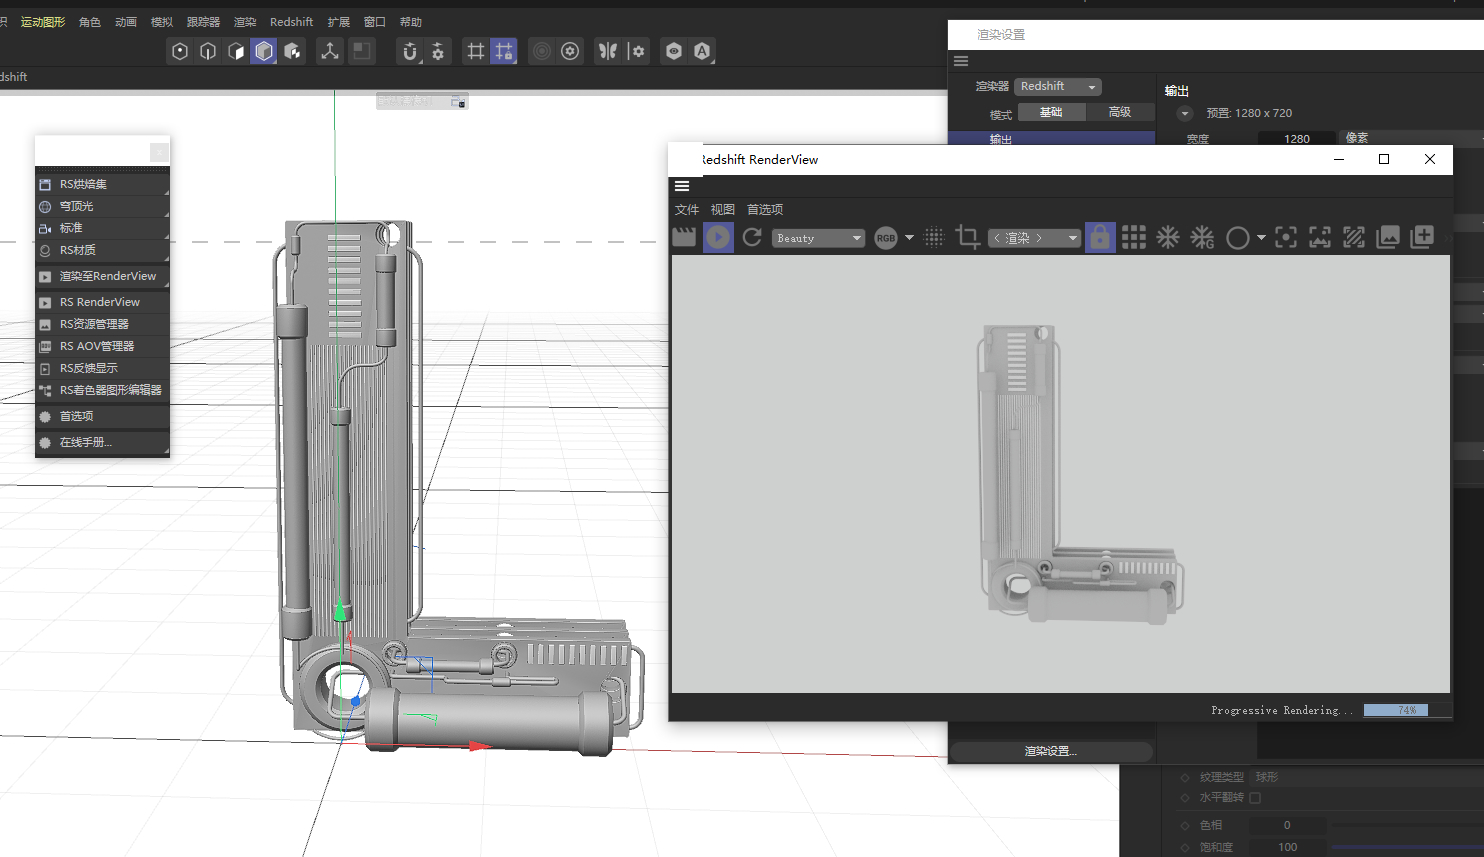Open RenderView hamburger menu
1484x857 pixels.
pyautogui.click(x=682, y=186)
